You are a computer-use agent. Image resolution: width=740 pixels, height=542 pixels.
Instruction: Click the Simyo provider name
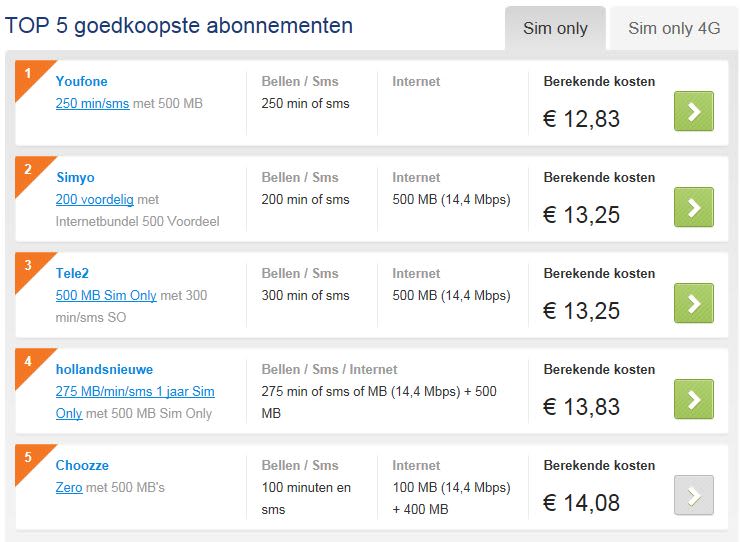76,177
